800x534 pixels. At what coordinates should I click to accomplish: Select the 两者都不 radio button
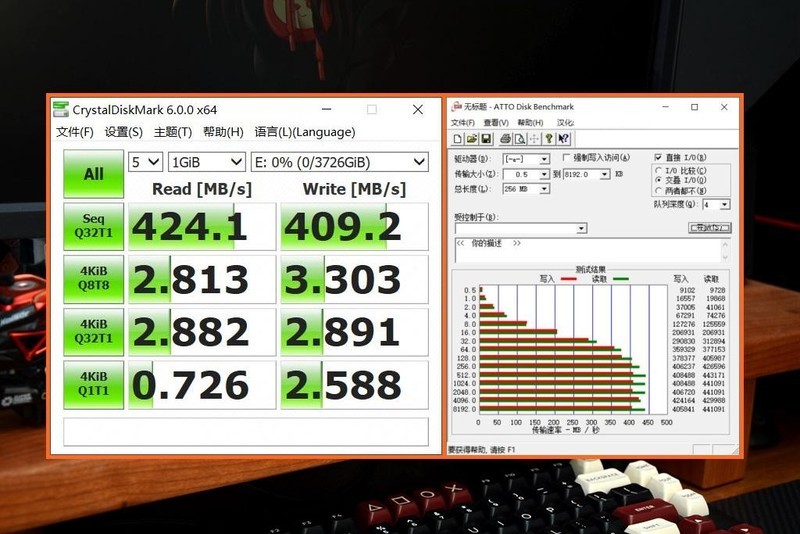(658, 190)
